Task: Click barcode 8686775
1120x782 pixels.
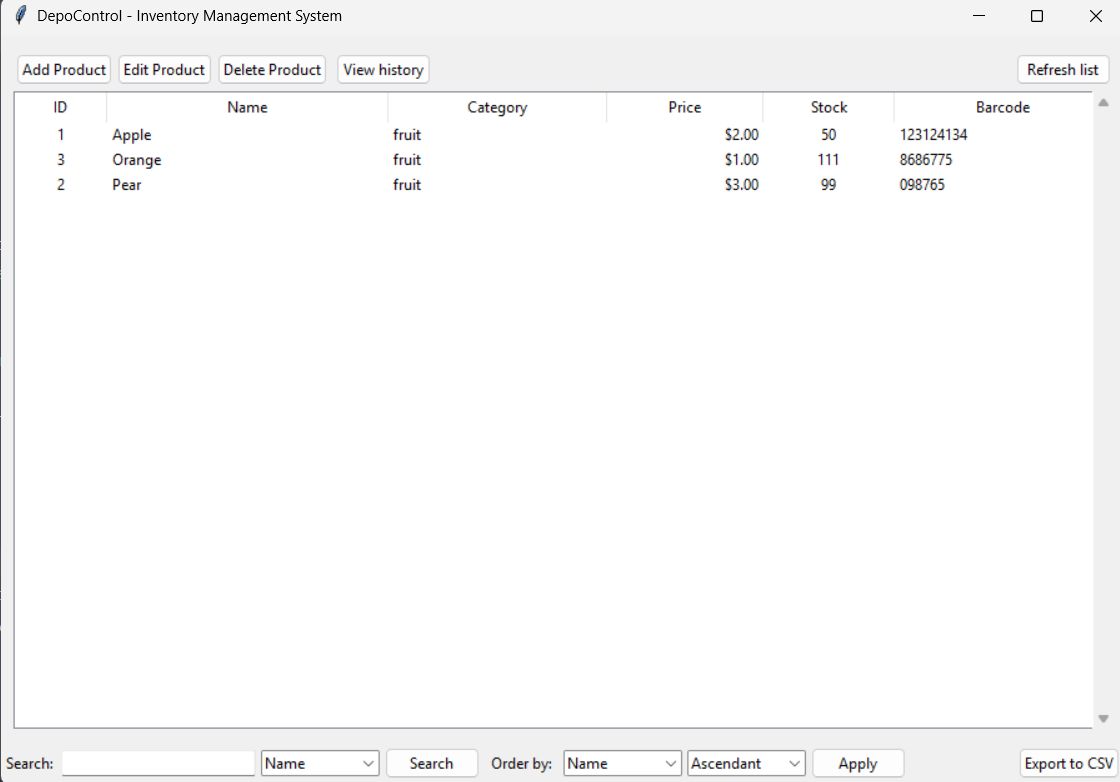Action: point(926,159)
